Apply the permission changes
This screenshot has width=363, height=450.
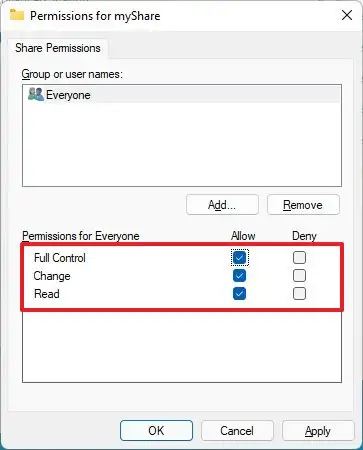pyautogui.click(x=318, y=431)
